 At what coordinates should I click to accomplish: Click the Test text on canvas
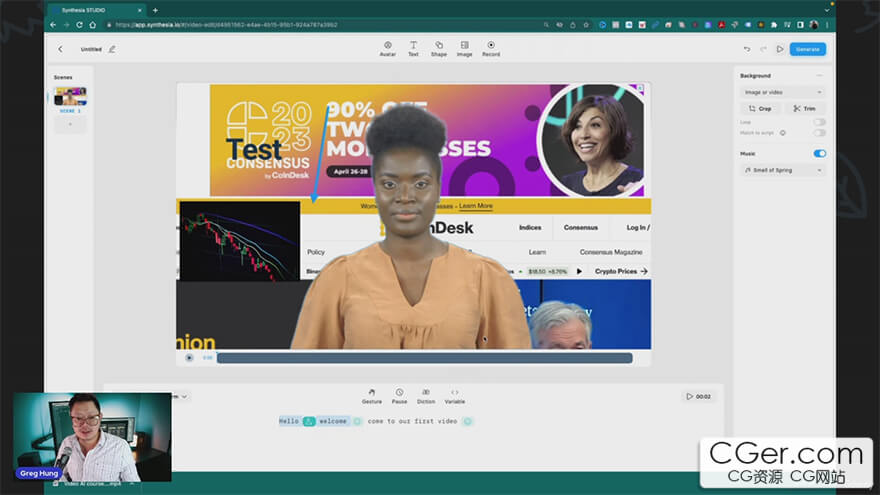pyautogui.click(x=254, y=150)
